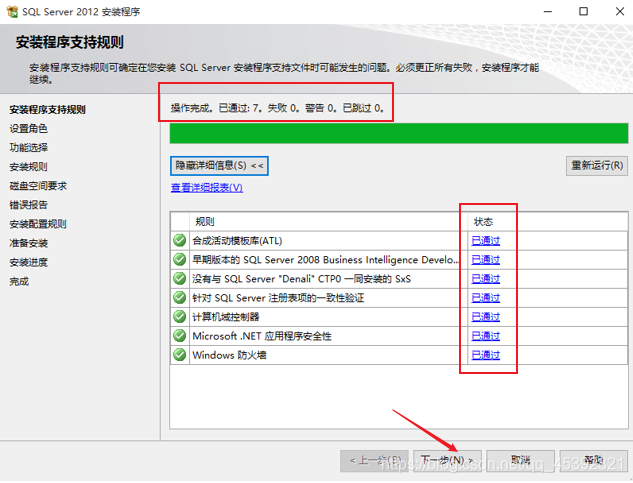Select 完成 step in sidebar

pos(19,281)
